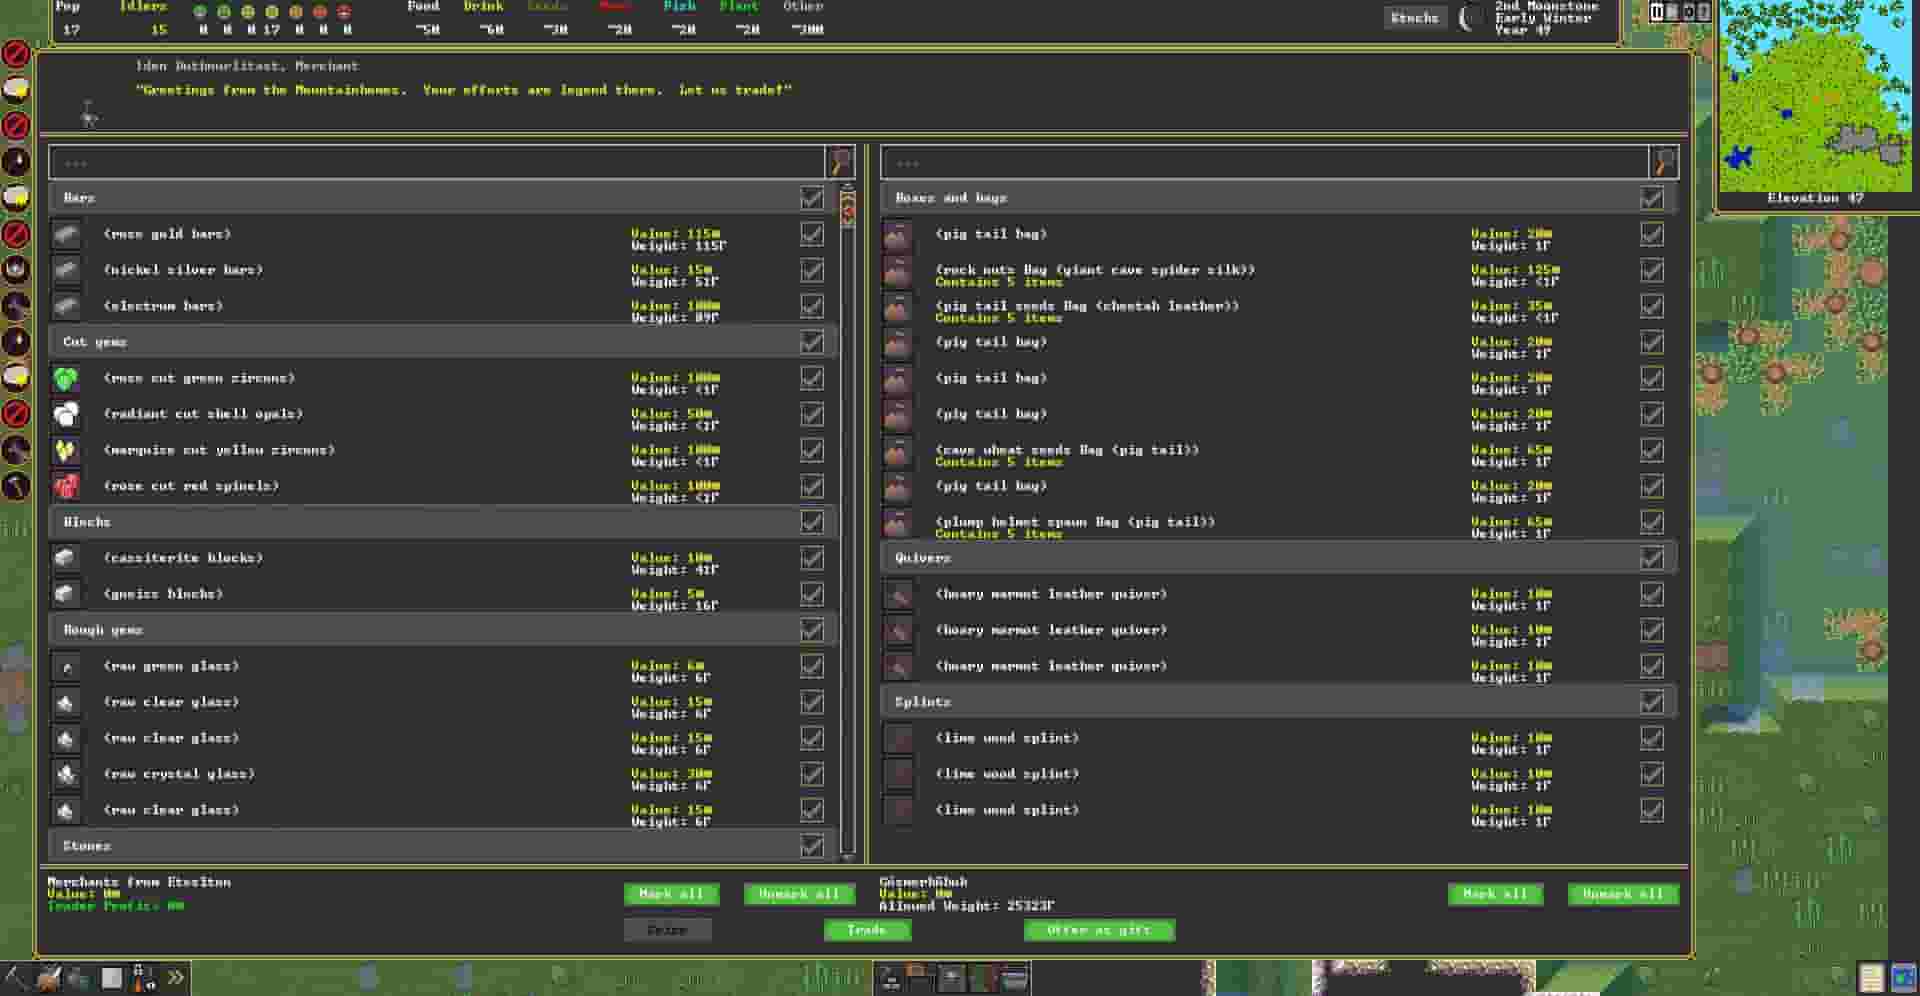Image resolution: width=1920 pixels, height=996 pixels.
Task: Uncheck the rose gold bars checkbox
Action: pyautogui.click(x=812, y=236)
